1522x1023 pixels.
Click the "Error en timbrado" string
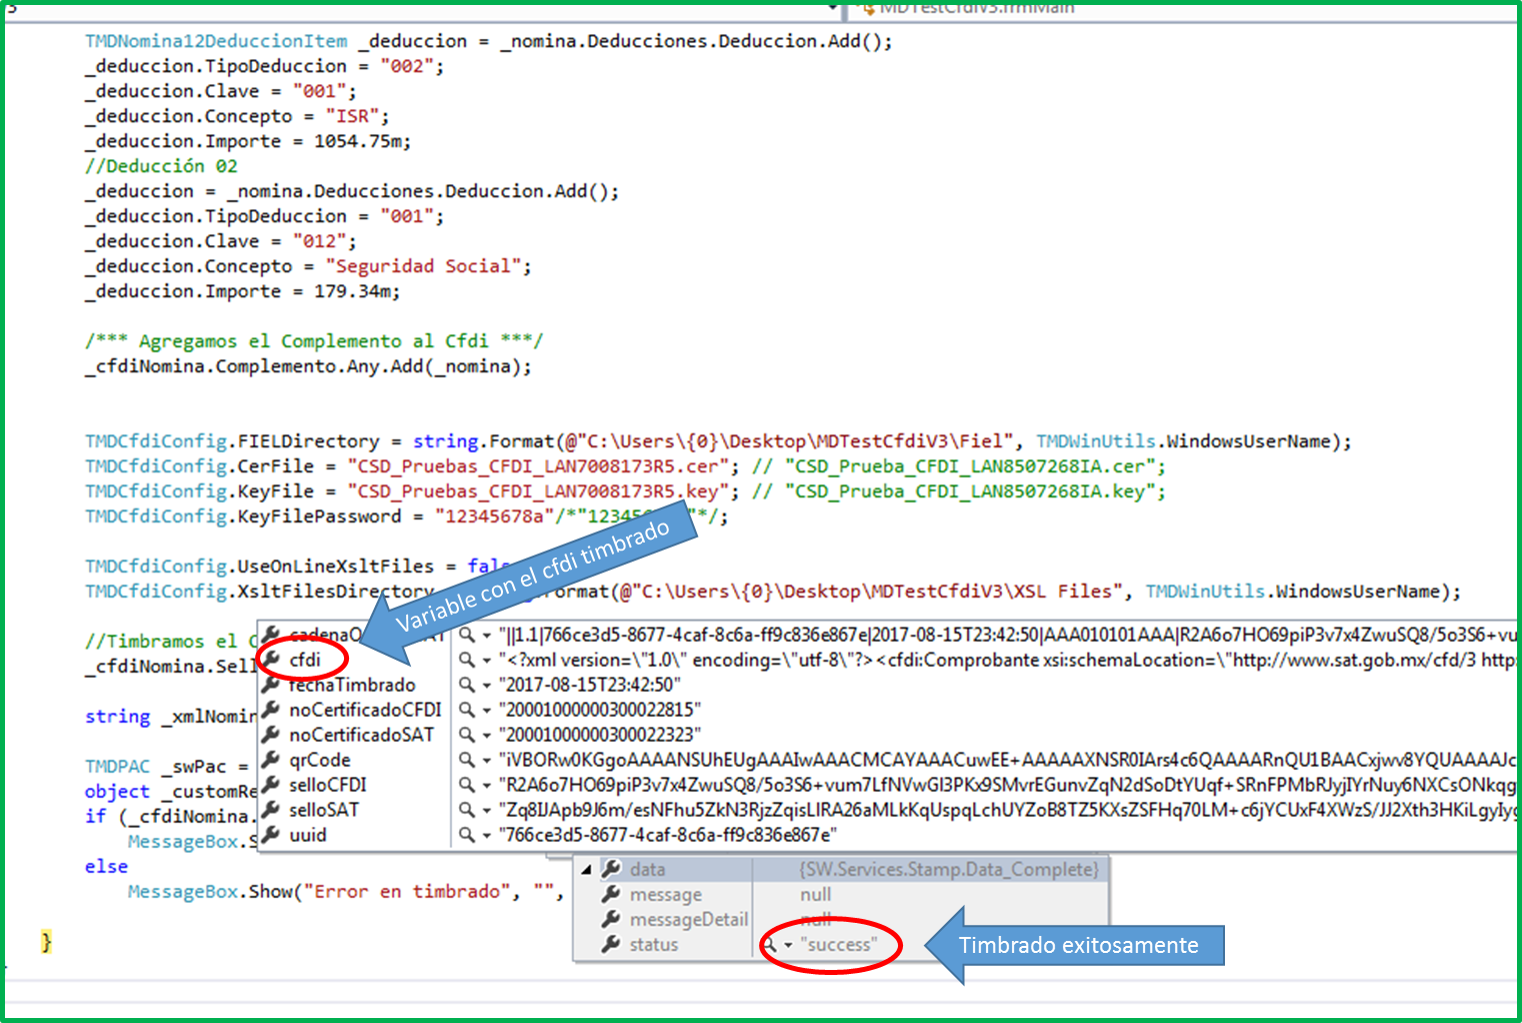[x=407, y=891]
